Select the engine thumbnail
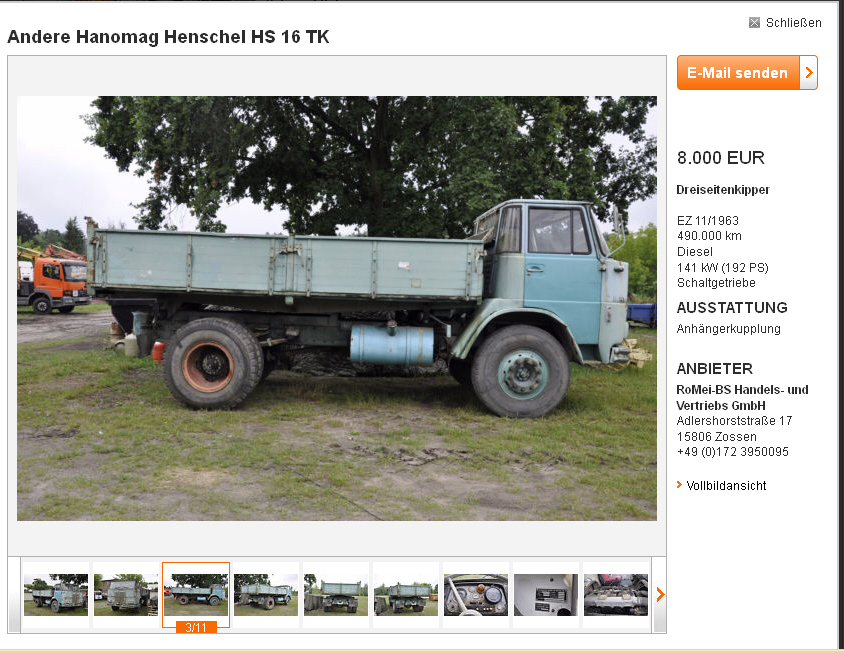 pos(616,595)
